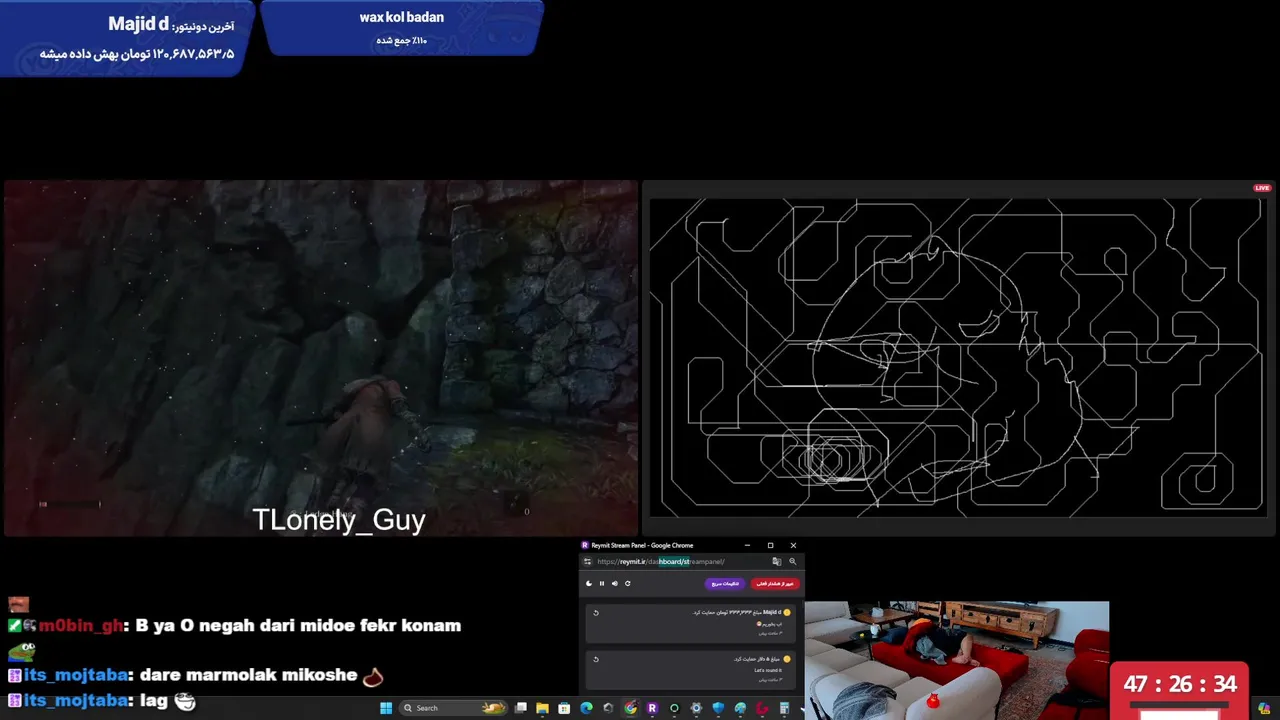Open the Calculator taskbar icon
The width and height of the screenshot is (1280, 720).
pos(784,708)
